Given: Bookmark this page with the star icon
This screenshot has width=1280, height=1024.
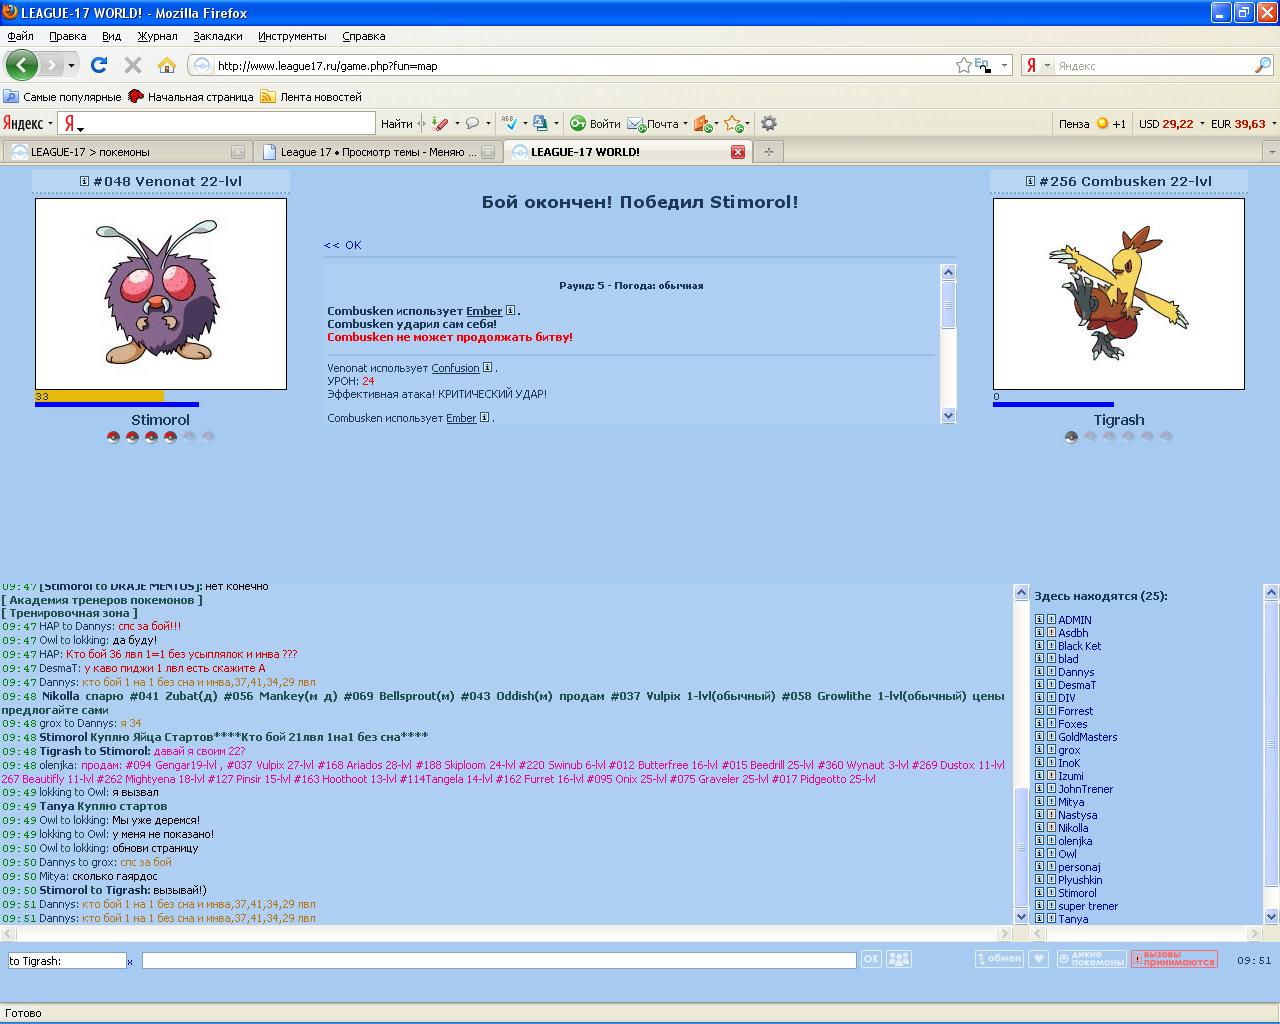Looking at the screenshot, I should click(963, 65).
